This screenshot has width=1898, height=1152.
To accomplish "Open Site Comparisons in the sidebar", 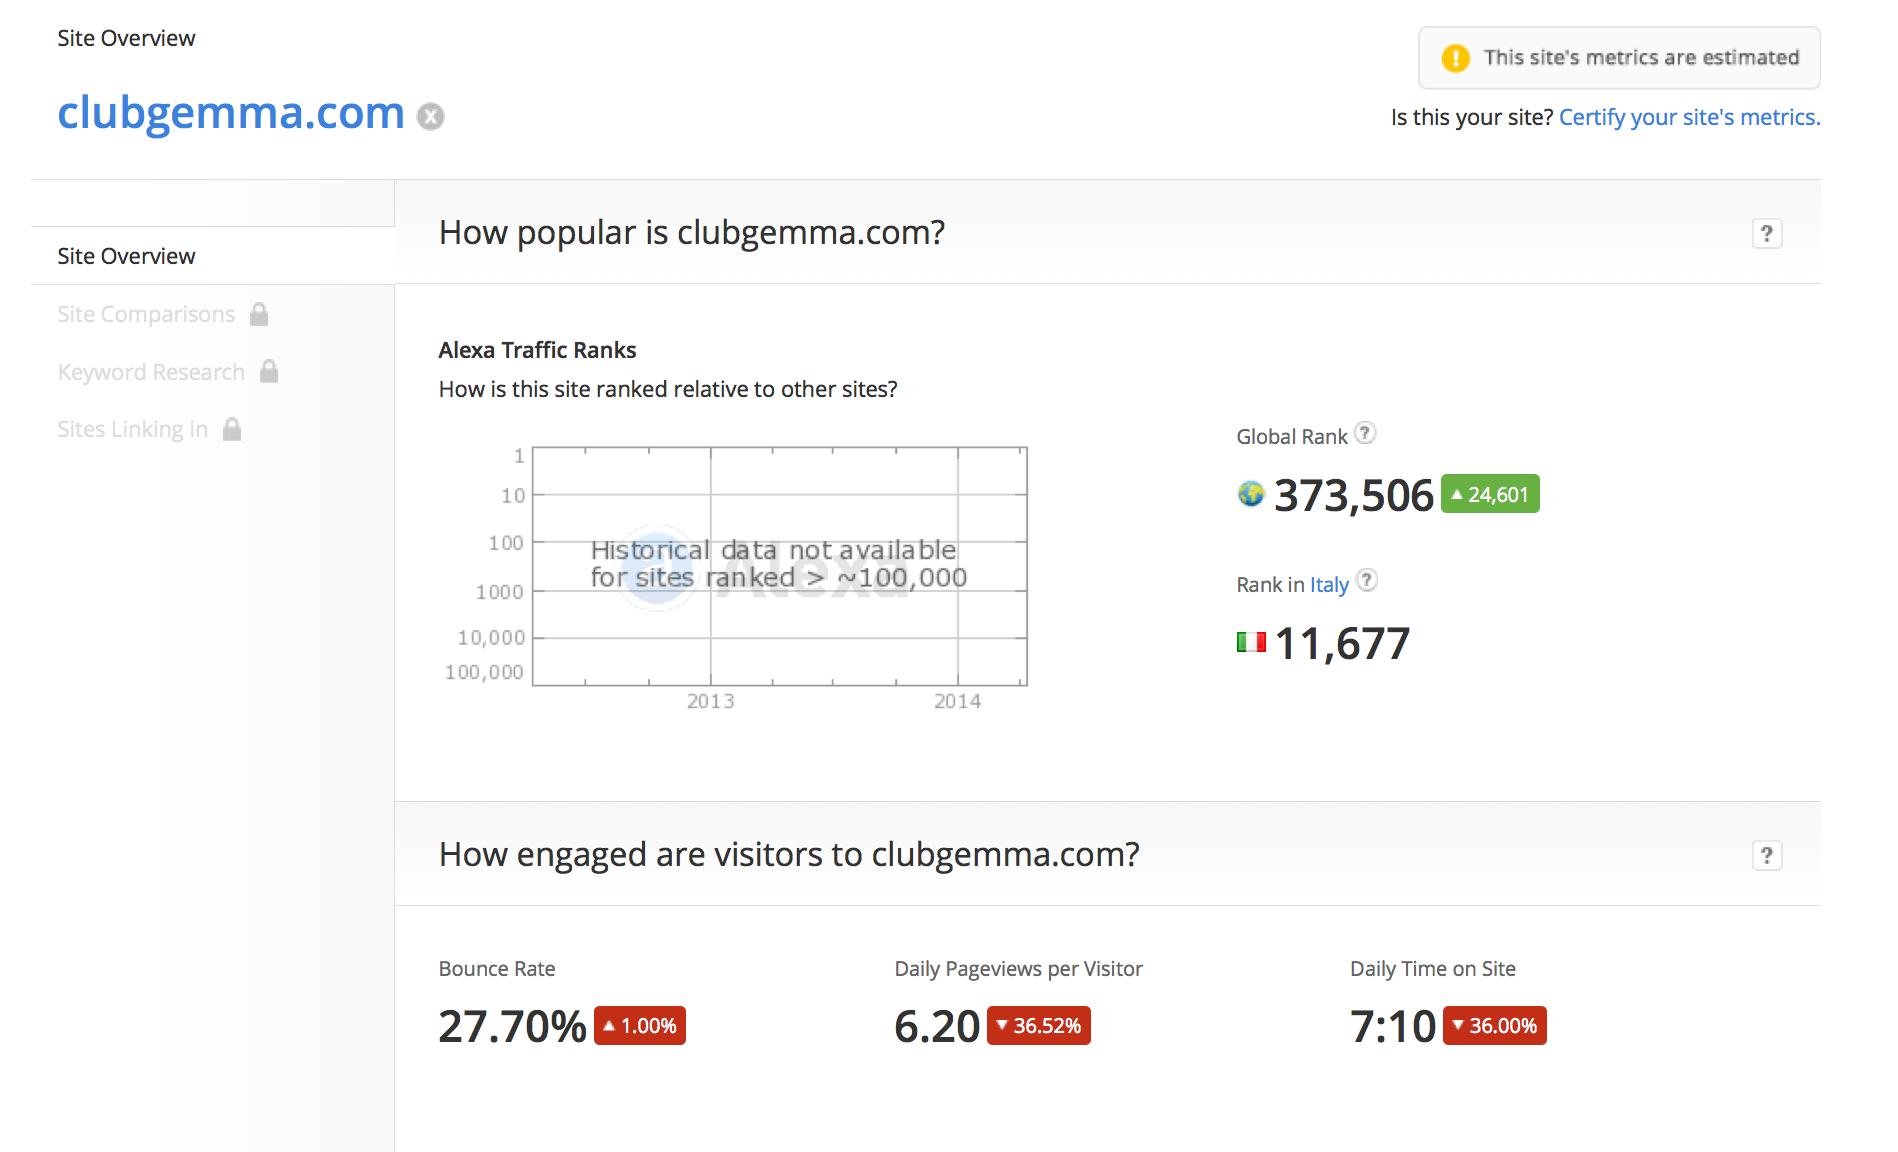I will point(146,314).
